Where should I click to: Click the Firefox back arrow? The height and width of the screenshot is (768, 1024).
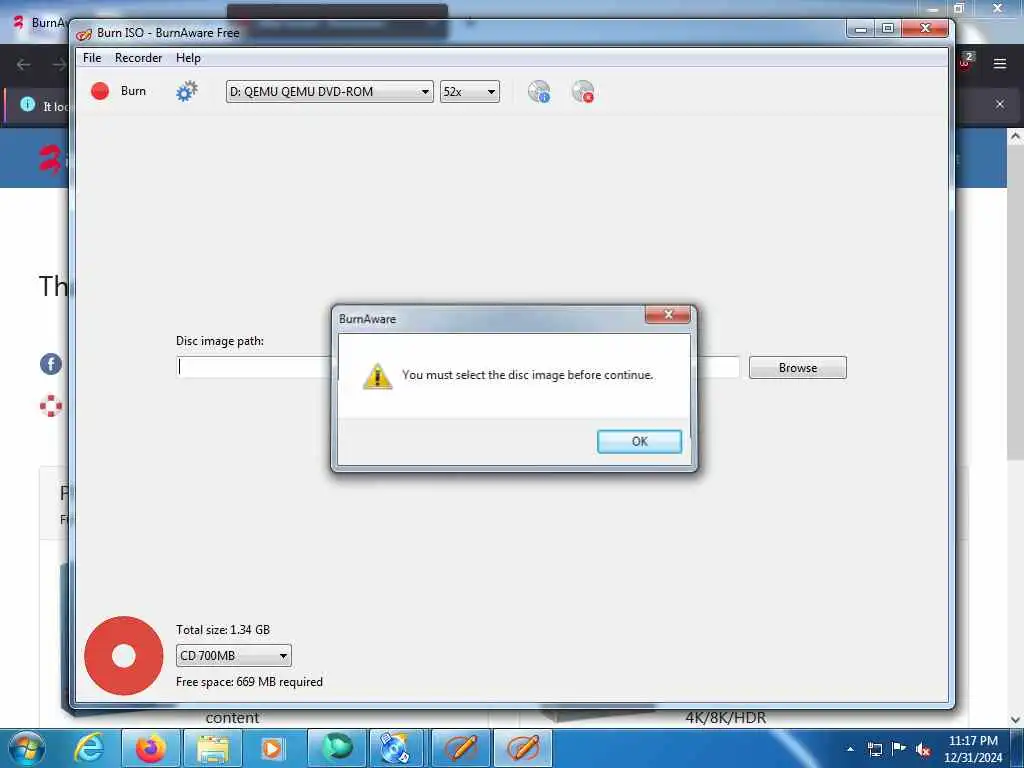tap(24, 64)
